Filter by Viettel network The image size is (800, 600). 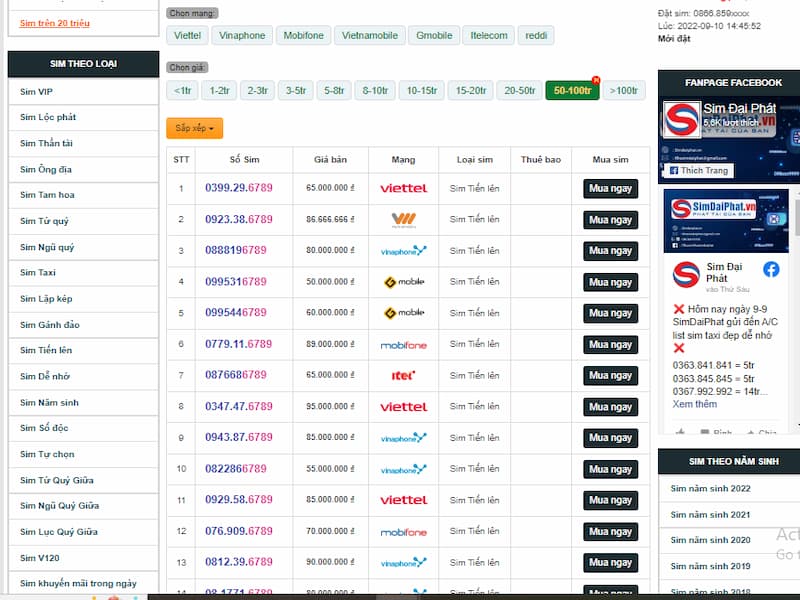pos(187,36)
